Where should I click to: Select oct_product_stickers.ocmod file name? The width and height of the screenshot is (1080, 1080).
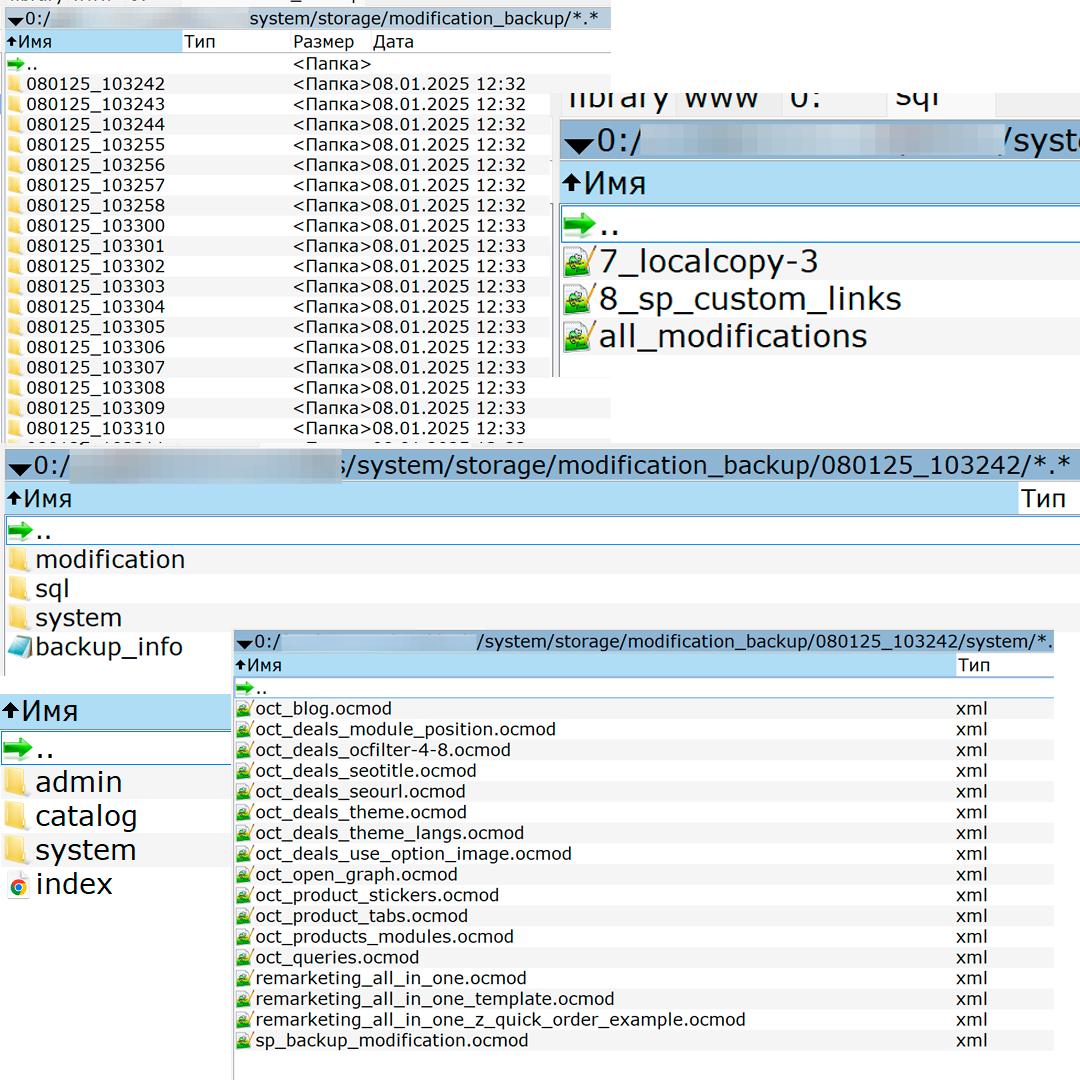(377, 895)
